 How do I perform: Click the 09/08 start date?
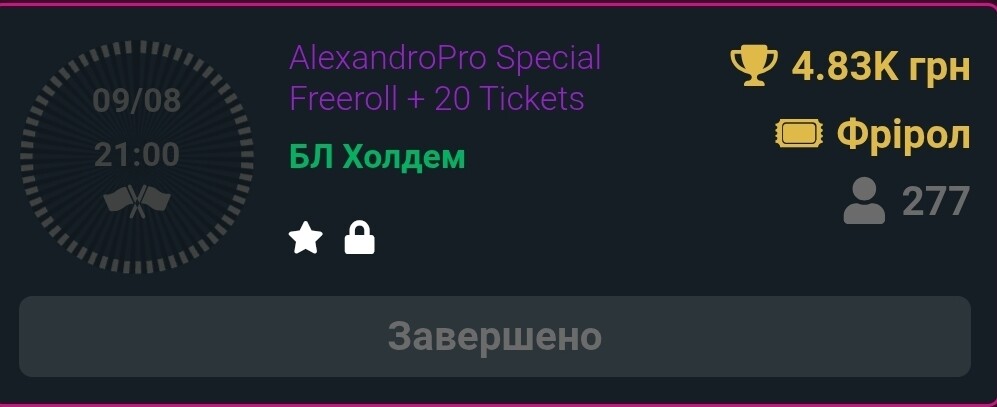click(x=137, y=100)
